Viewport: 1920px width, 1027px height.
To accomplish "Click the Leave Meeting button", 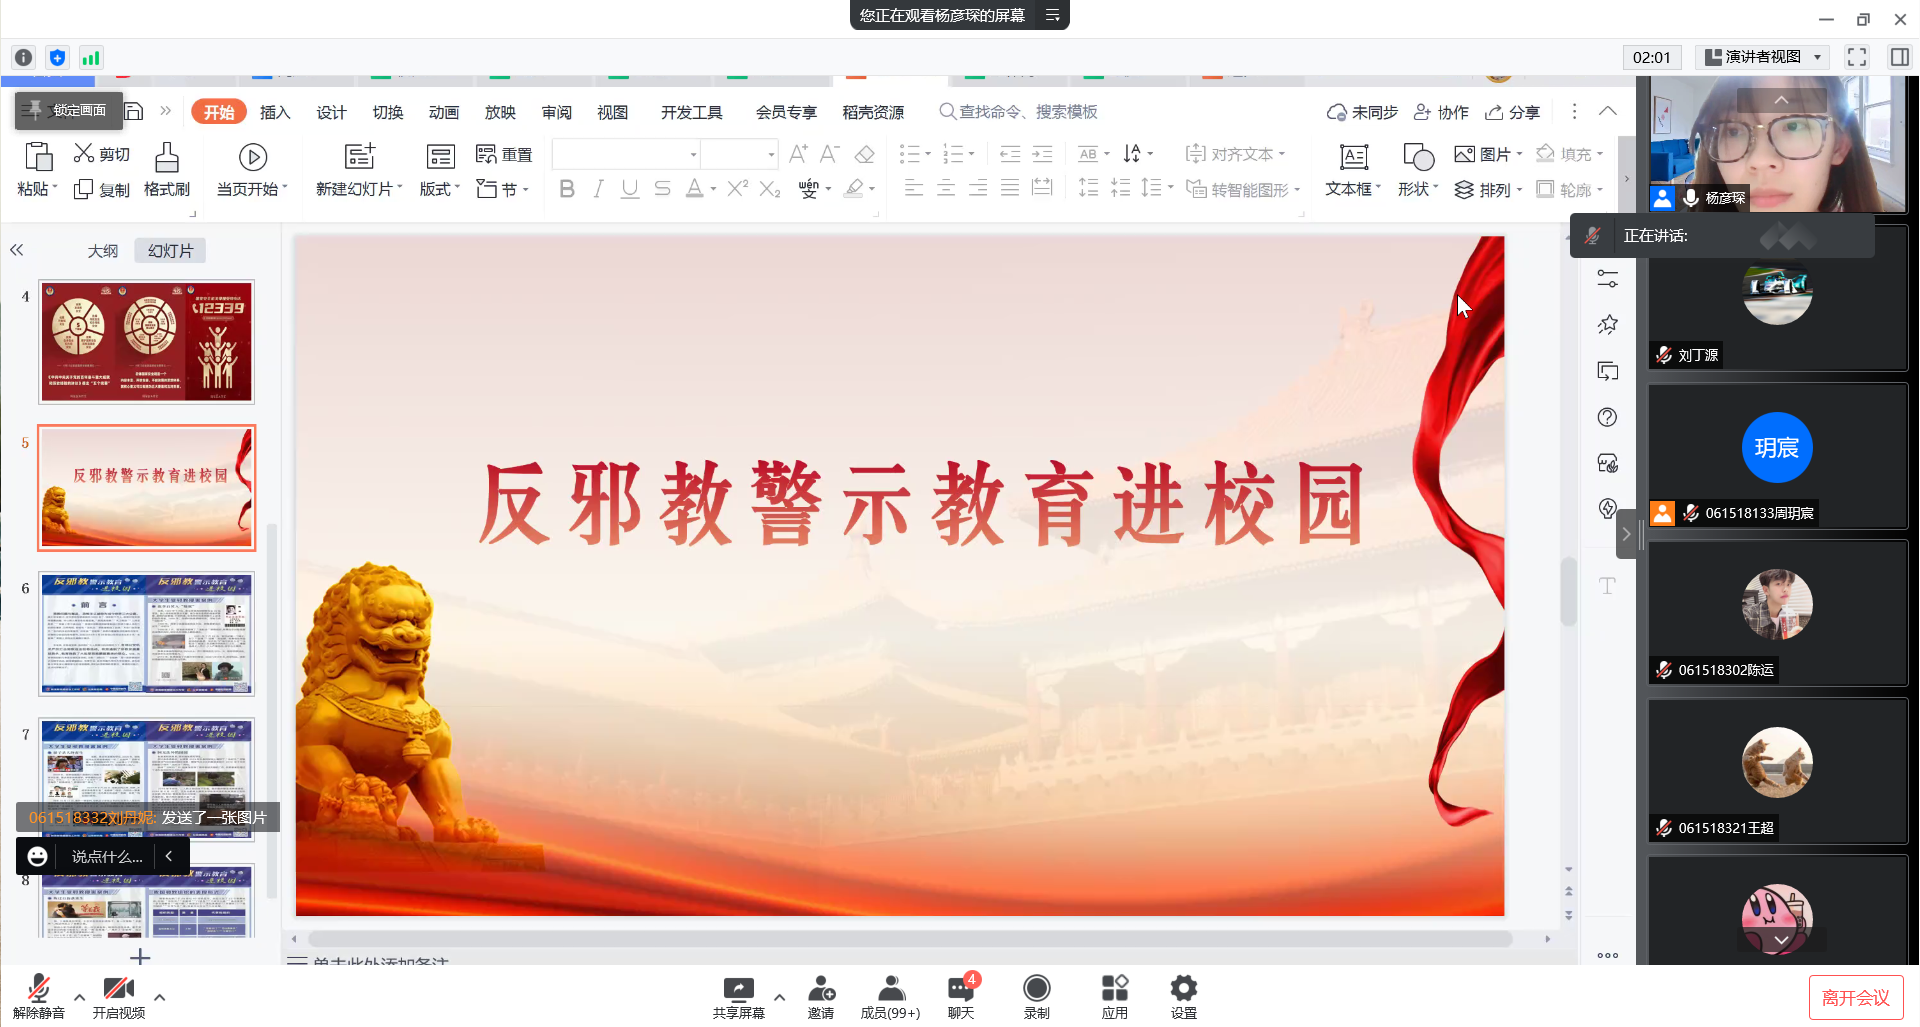I will click(1855, 997).
